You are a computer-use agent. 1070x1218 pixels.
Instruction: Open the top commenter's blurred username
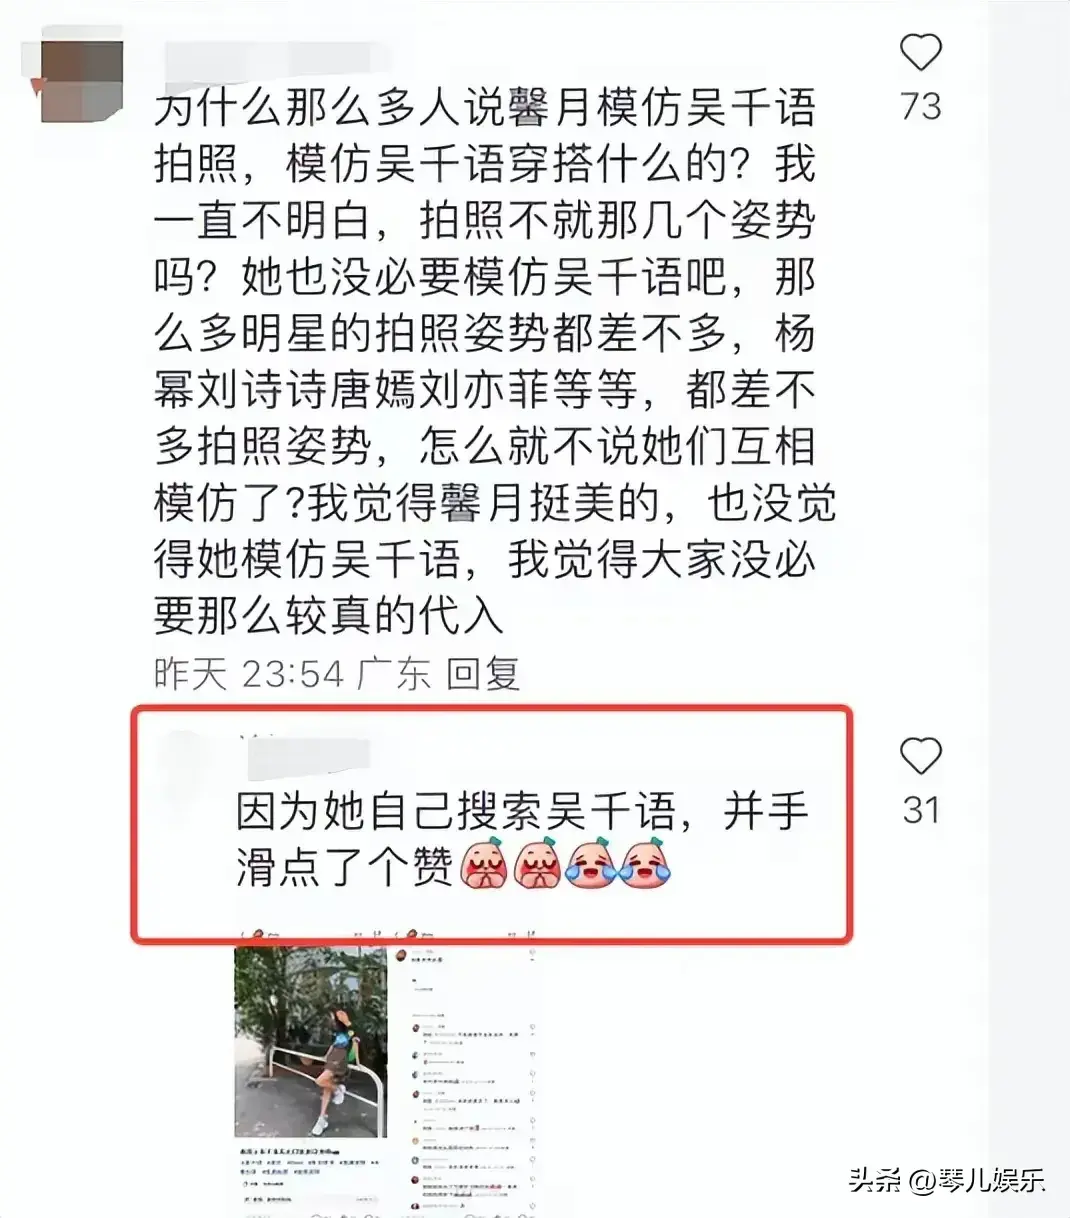[268, 58]
